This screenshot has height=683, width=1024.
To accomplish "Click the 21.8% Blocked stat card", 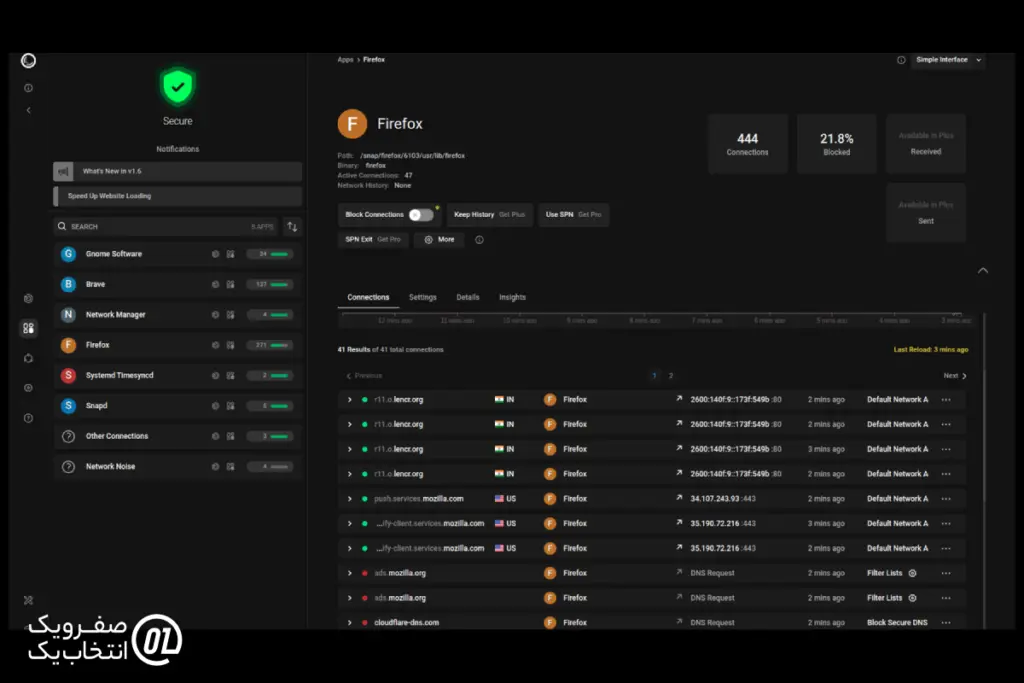I will click(x=837, y=144).
